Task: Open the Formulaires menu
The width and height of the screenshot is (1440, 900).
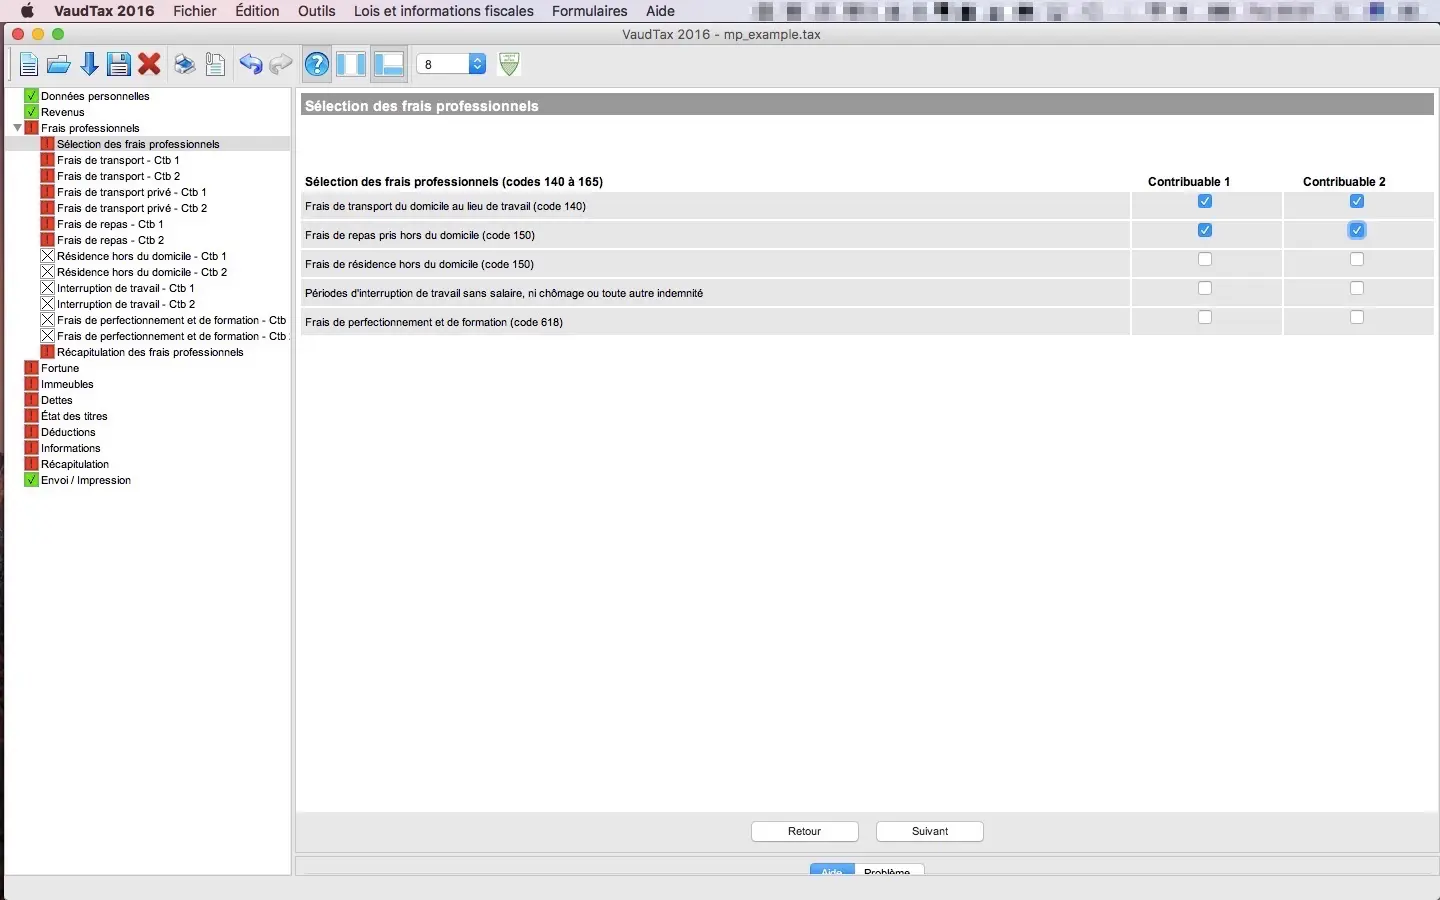Action: point(590,11)
